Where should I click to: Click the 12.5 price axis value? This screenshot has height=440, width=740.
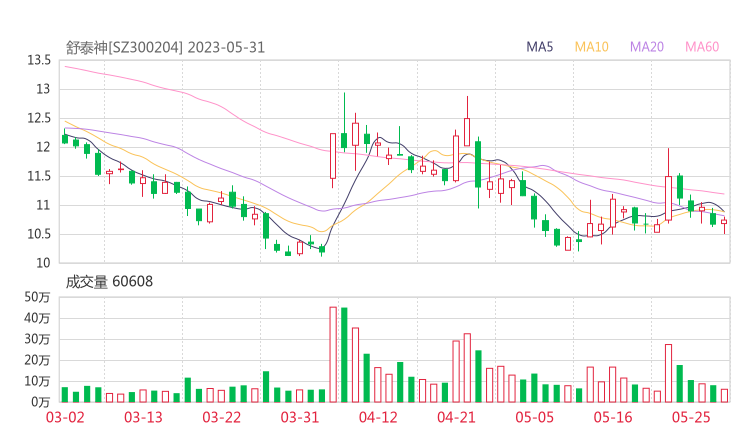(39, 118)
